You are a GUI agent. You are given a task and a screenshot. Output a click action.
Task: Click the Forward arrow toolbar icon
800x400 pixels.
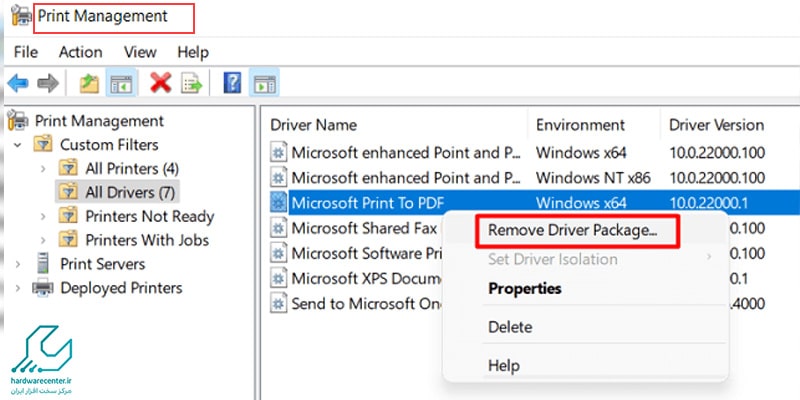click(x=48, y=83)
